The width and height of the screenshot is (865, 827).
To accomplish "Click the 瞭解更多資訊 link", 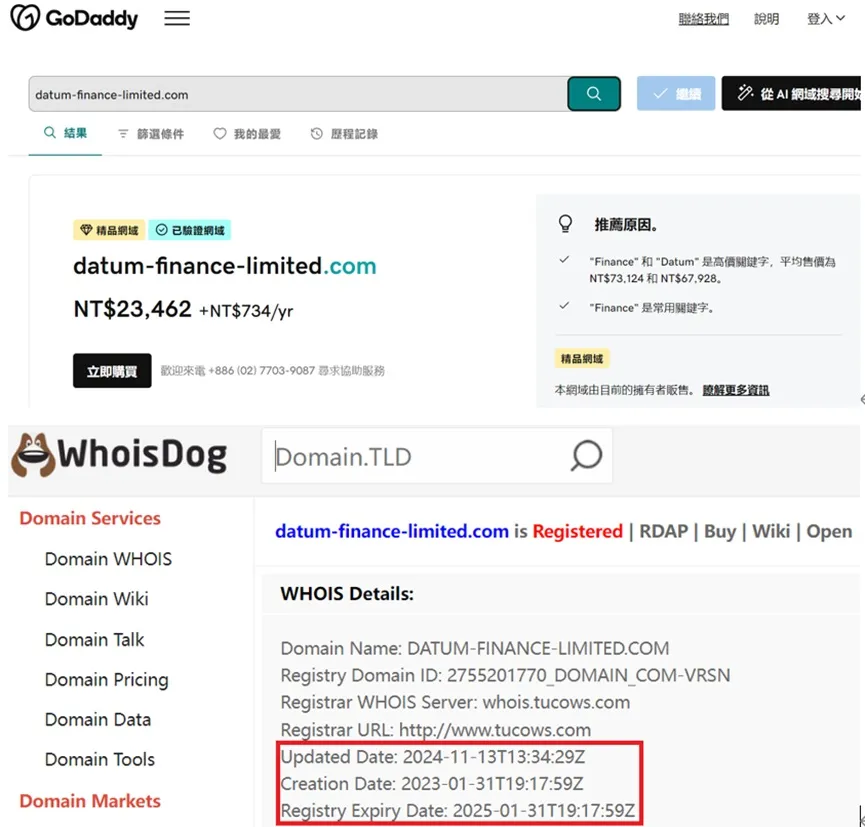I will pos(736,390).
